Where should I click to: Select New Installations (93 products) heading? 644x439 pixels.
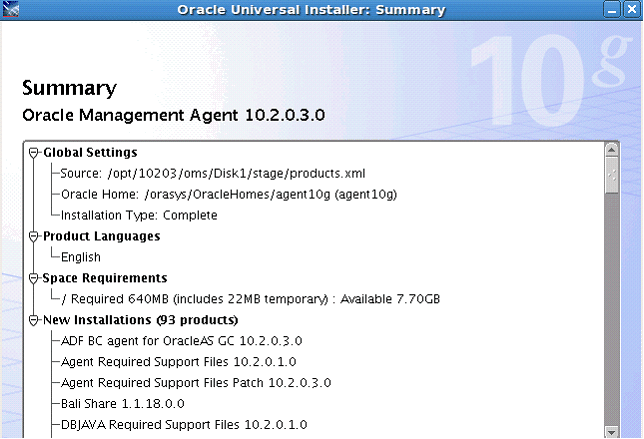(140, 320)
